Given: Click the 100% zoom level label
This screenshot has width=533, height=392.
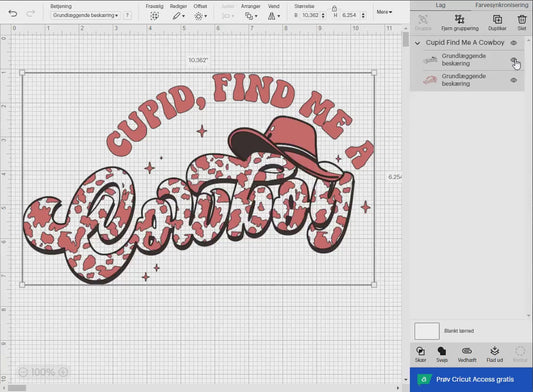Looking at the screenshot, I should coord(42,372).
